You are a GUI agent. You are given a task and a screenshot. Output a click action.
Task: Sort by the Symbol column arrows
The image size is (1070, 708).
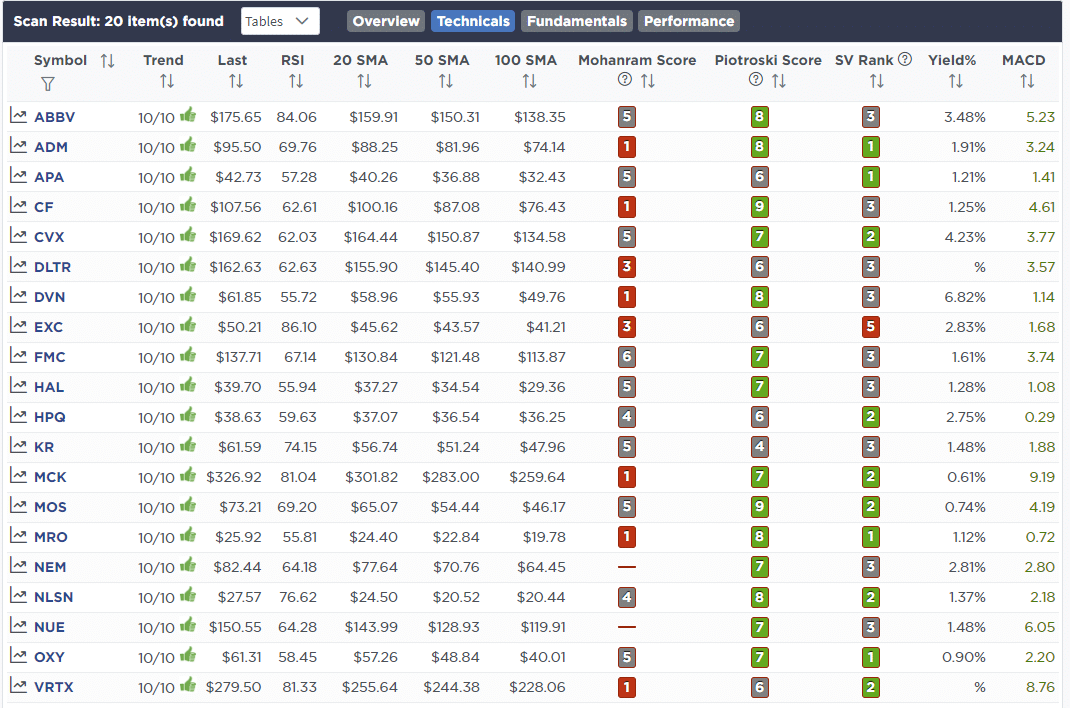(108, 61)
